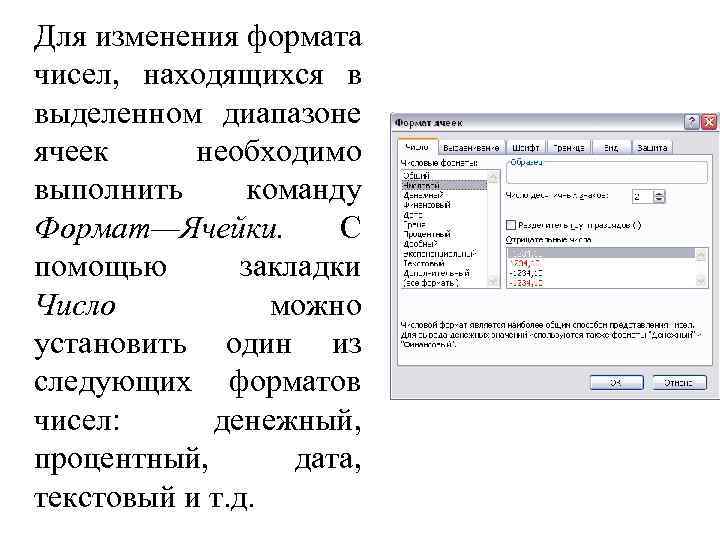Select the highlighted Числовой format
Viewport: 720px width, 540px height.
444,186
